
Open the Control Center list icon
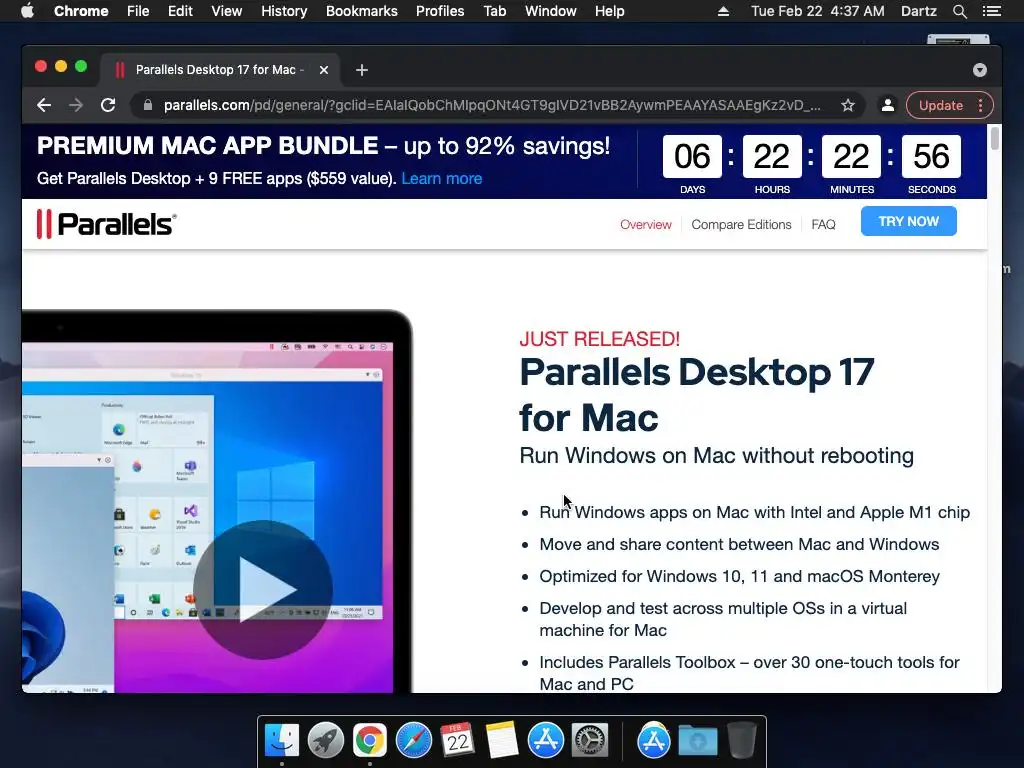pyautogui.click(x=992, y=11)
